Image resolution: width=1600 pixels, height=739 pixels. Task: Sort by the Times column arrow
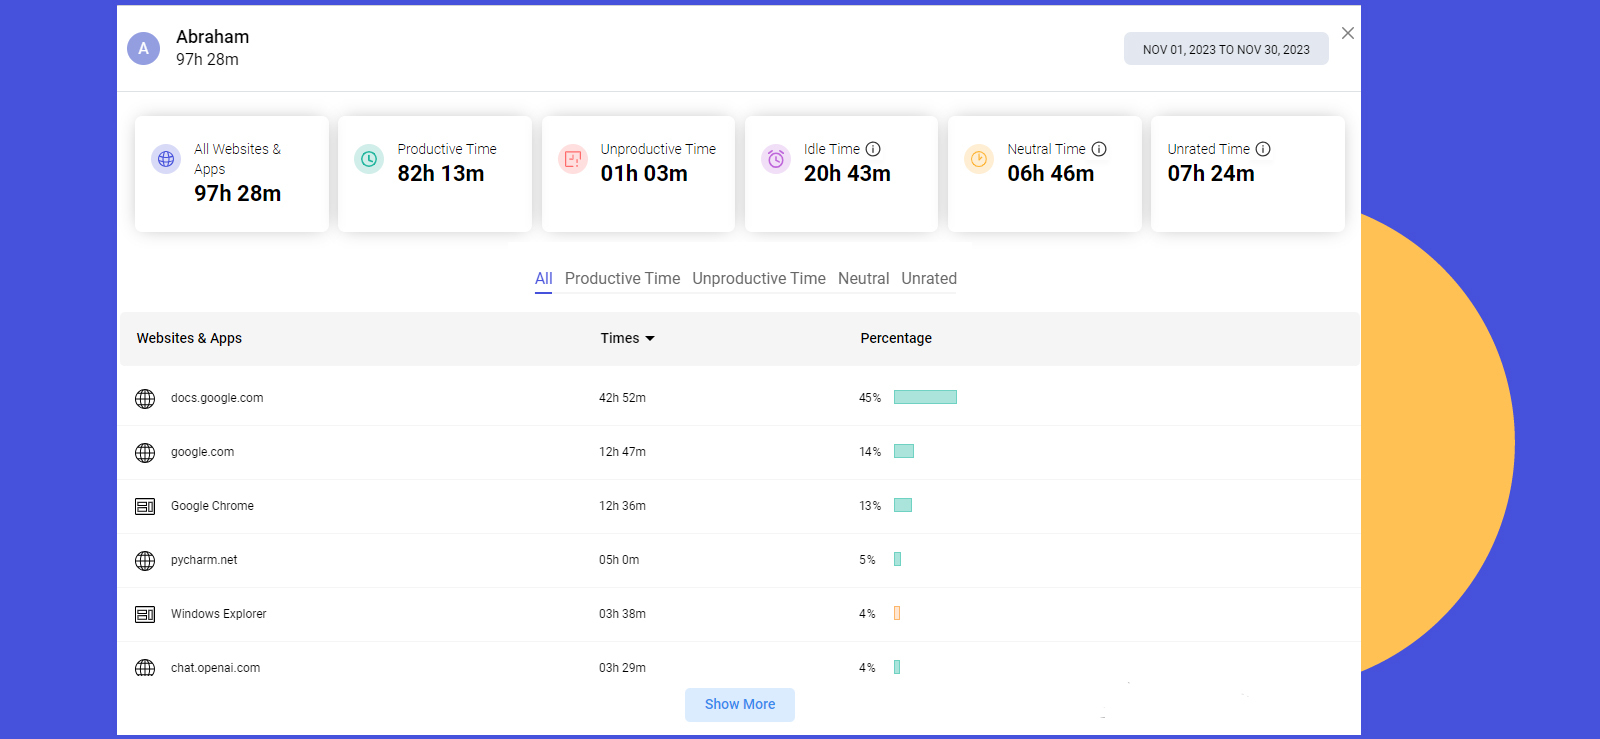tap(650, 339)
